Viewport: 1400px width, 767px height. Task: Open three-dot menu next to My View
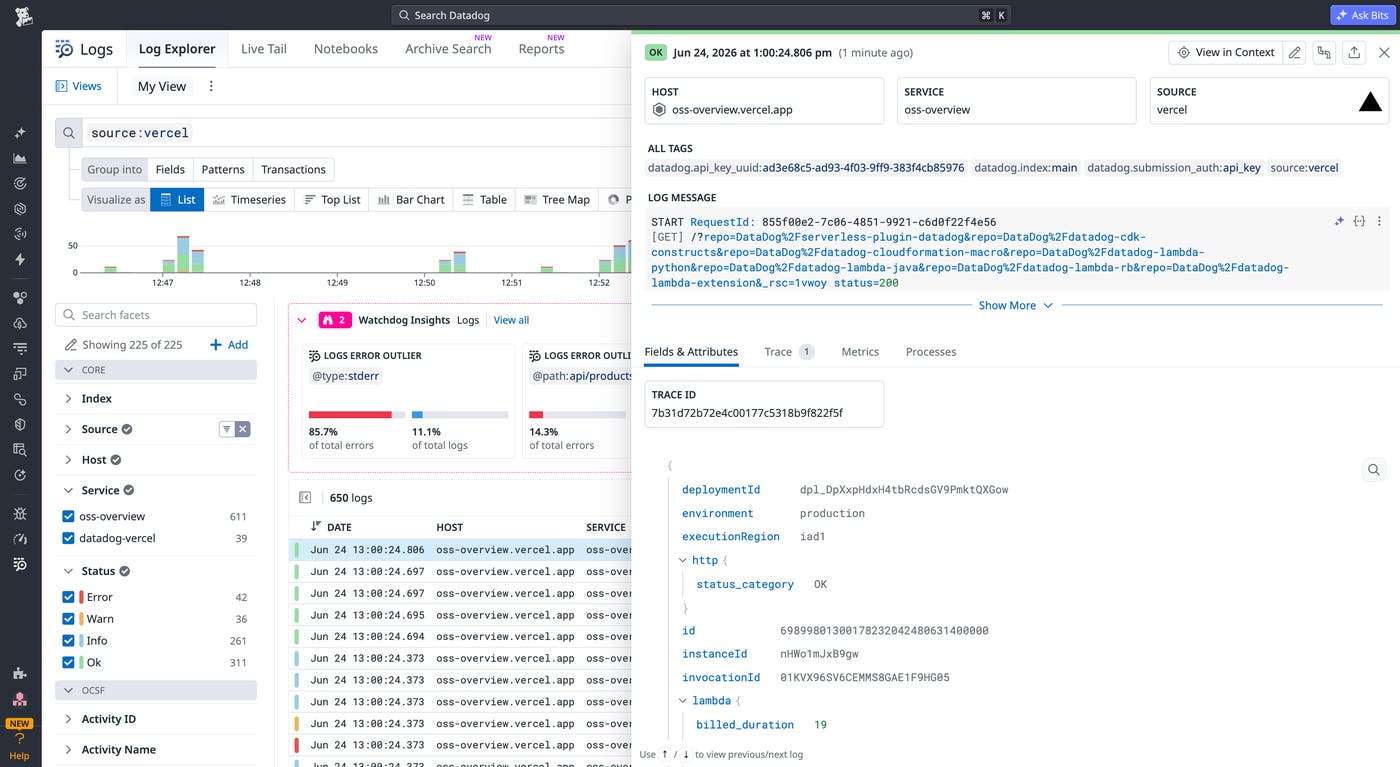(x=211, y=86)
